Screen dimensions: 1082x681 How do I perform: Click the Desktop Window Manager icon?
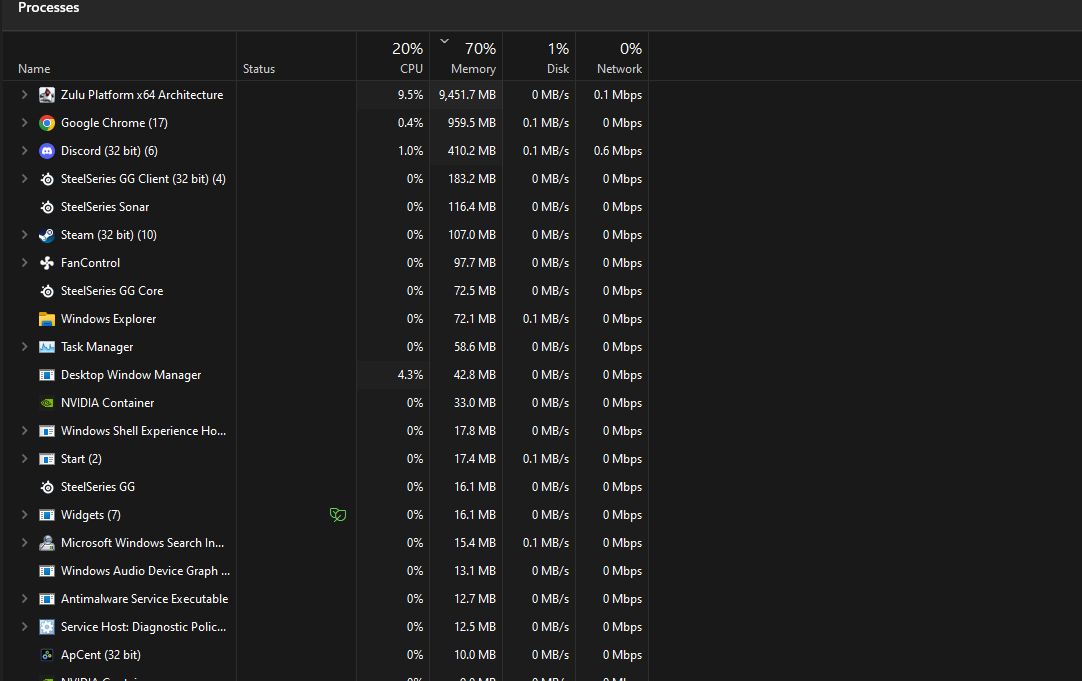pyautogui.click(x=47, y=375)
